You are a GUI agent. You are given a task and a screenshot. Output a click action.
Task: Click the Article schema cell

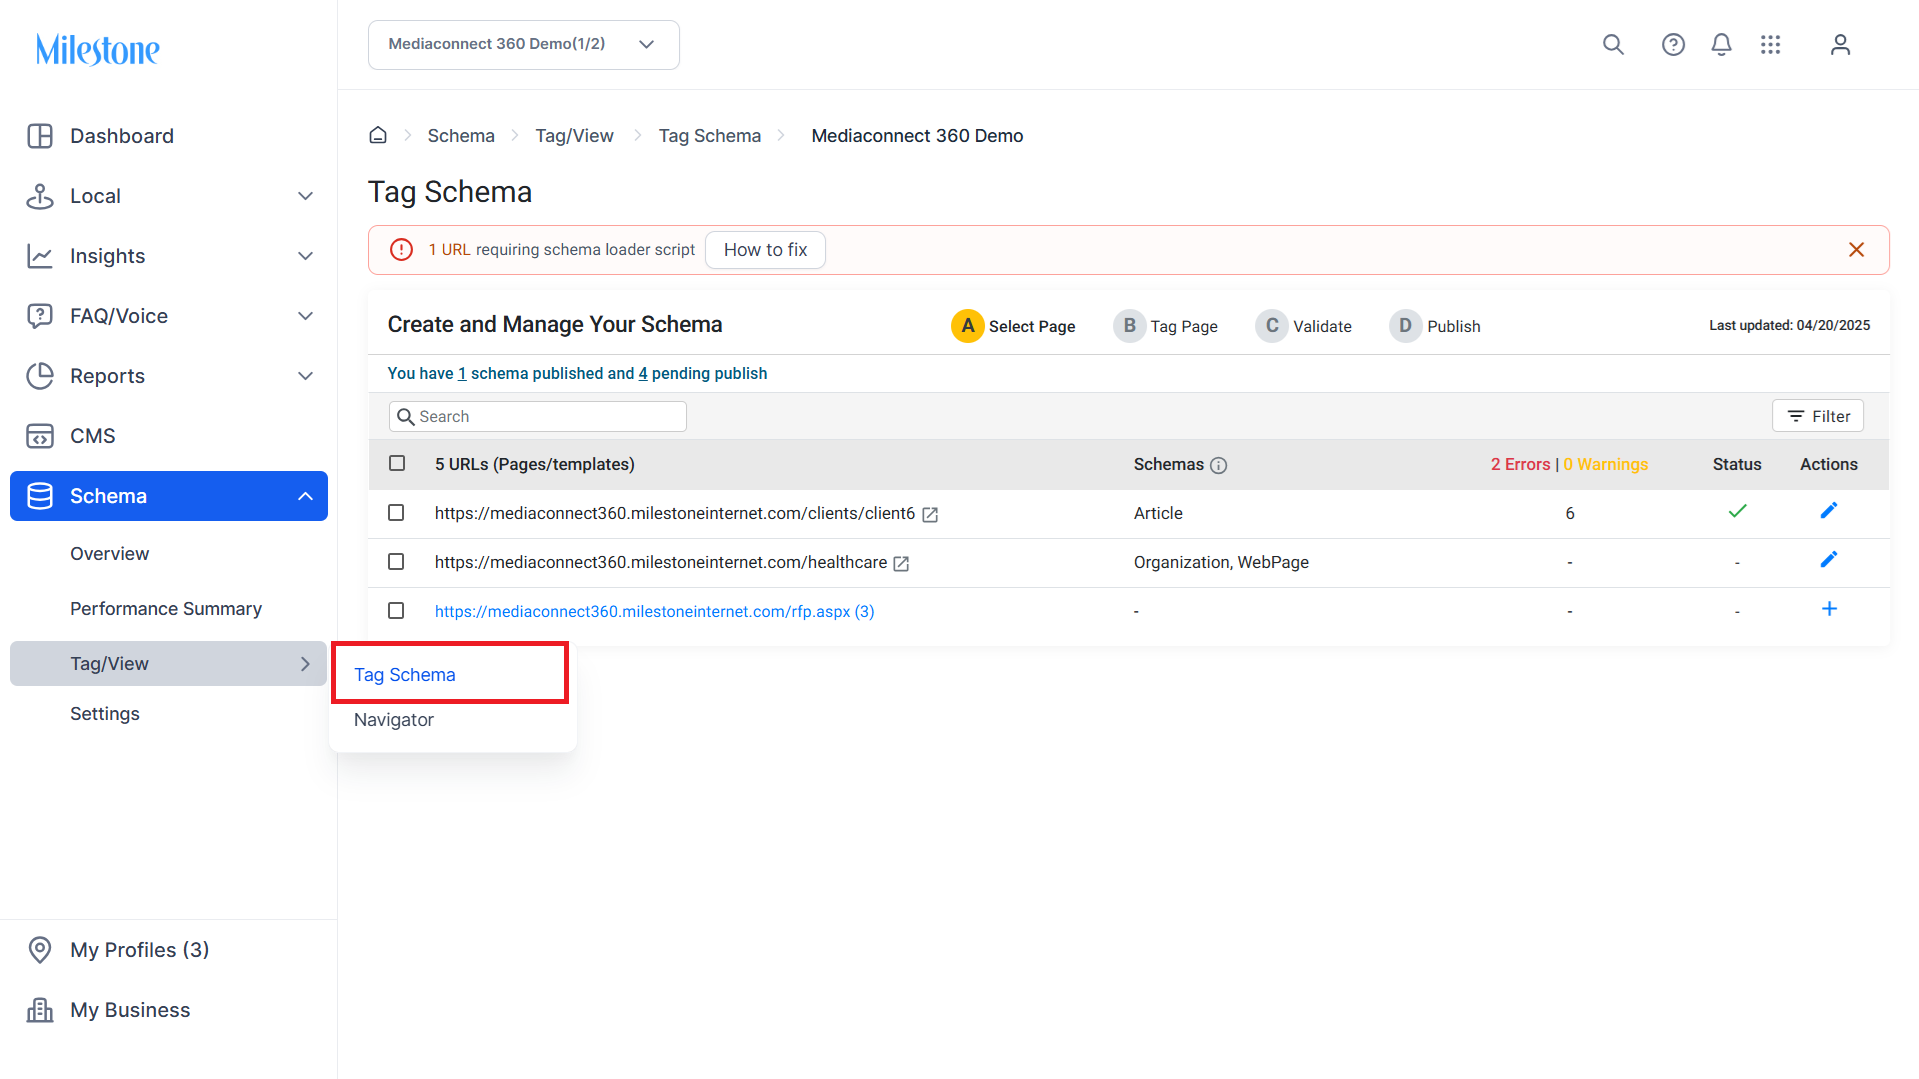pyautogui.click(x=1158, y=513)
